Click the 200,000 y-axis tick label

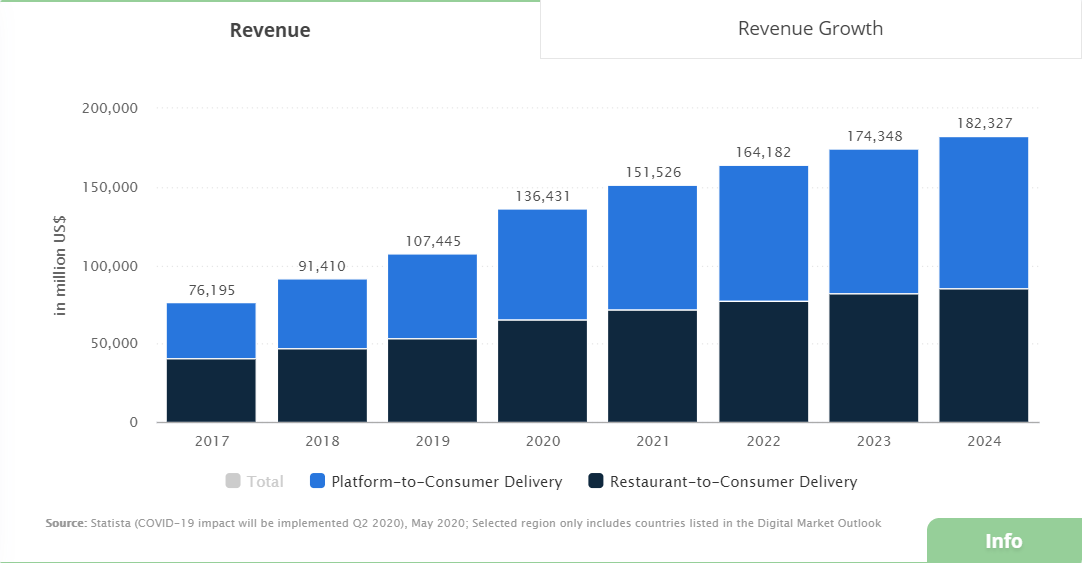coord(110,108)
